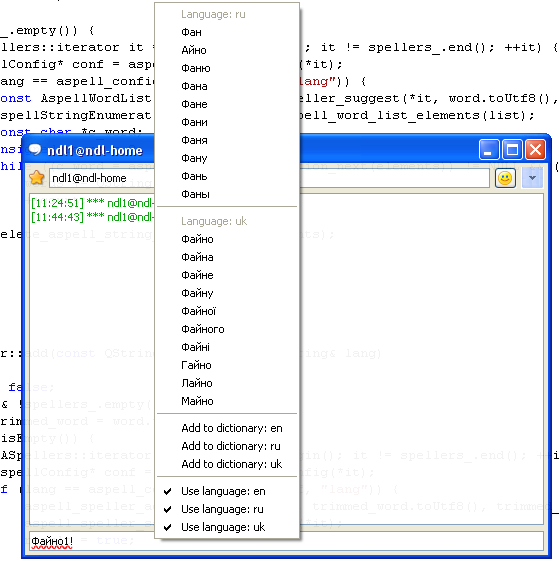Choose the Ukrainian suggestion Файно
Image resolution: width=559 pixels, height=566 pixels.
pyautogui.click(x=227, y=239)
